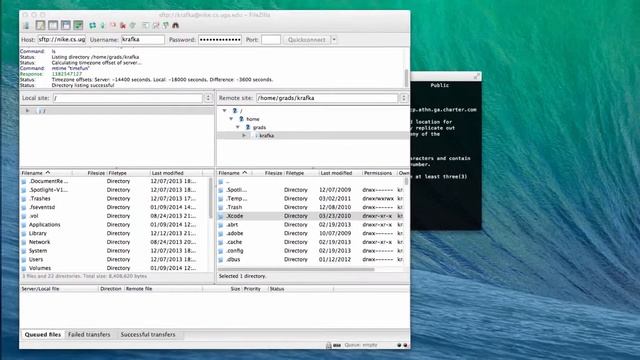The width and height of the screenshot is (640, 360).
Task: Click the remote file list horizontal scrollbar
Action: (296, 269)
